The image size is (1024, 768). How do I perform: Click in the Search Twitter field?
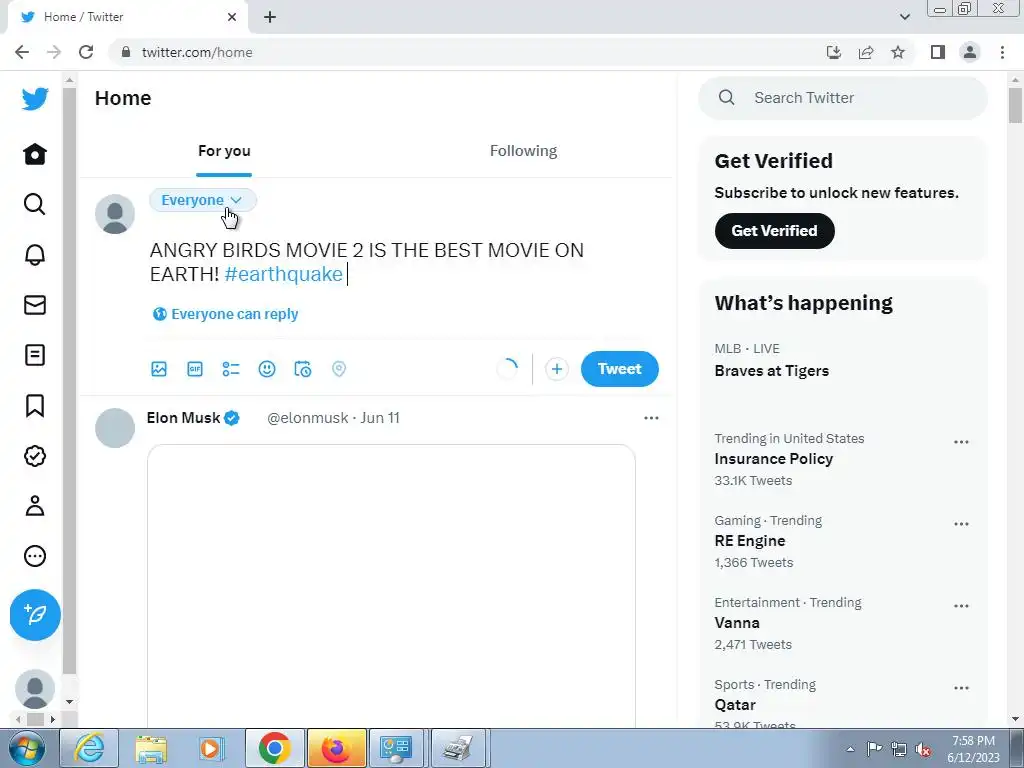click(x=842, y=98)
